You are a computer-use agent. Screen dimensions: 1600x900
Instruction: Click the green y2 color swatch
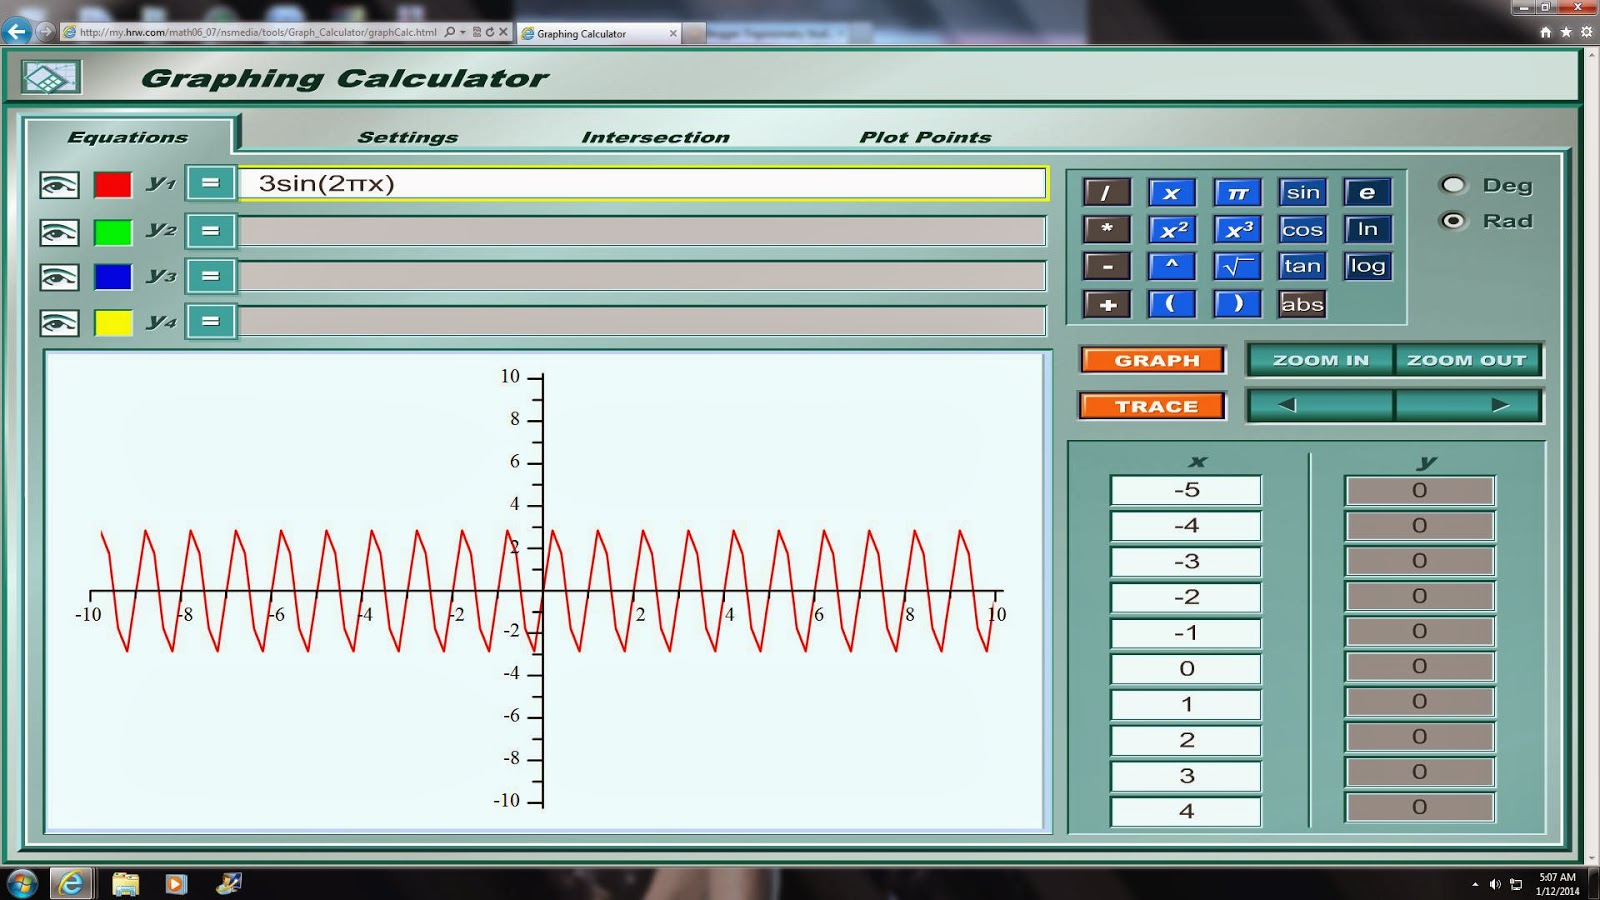coord(113,232)
